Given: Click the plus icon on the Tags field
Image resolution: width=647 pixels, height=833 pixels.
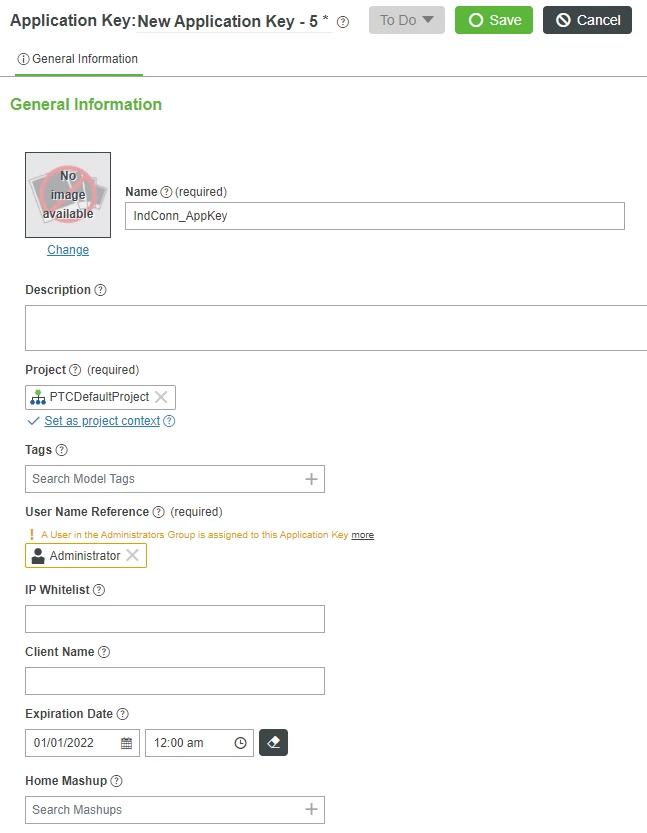Looking at the screenshot, I should point(312,478).
